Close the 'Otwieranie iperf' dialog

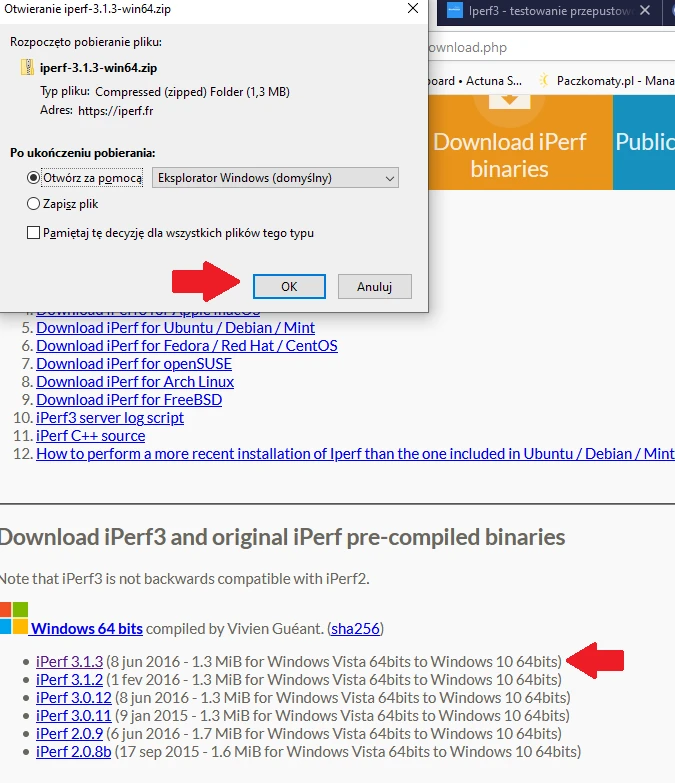413,8
